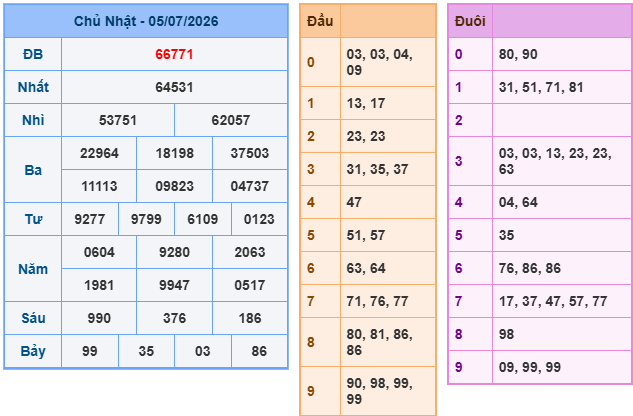633x416 pixels.
Task: Click the Năm prize number 0517
Action: coord(250,286)
